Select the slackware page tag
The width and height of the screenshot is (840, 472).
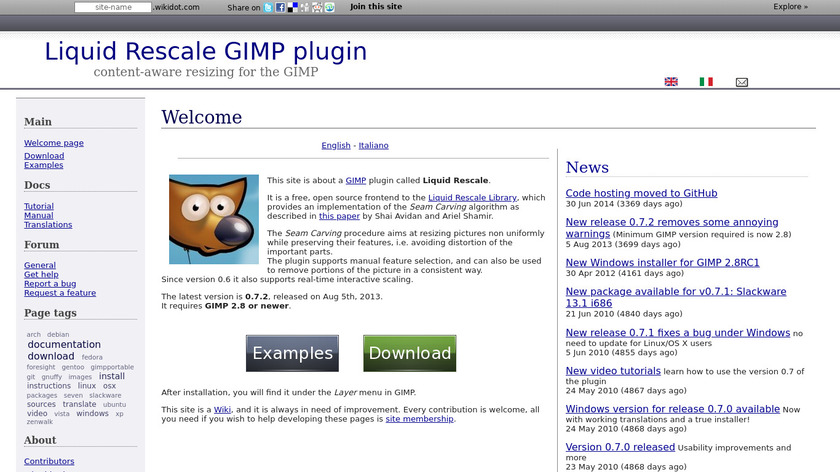click(105, 395)
